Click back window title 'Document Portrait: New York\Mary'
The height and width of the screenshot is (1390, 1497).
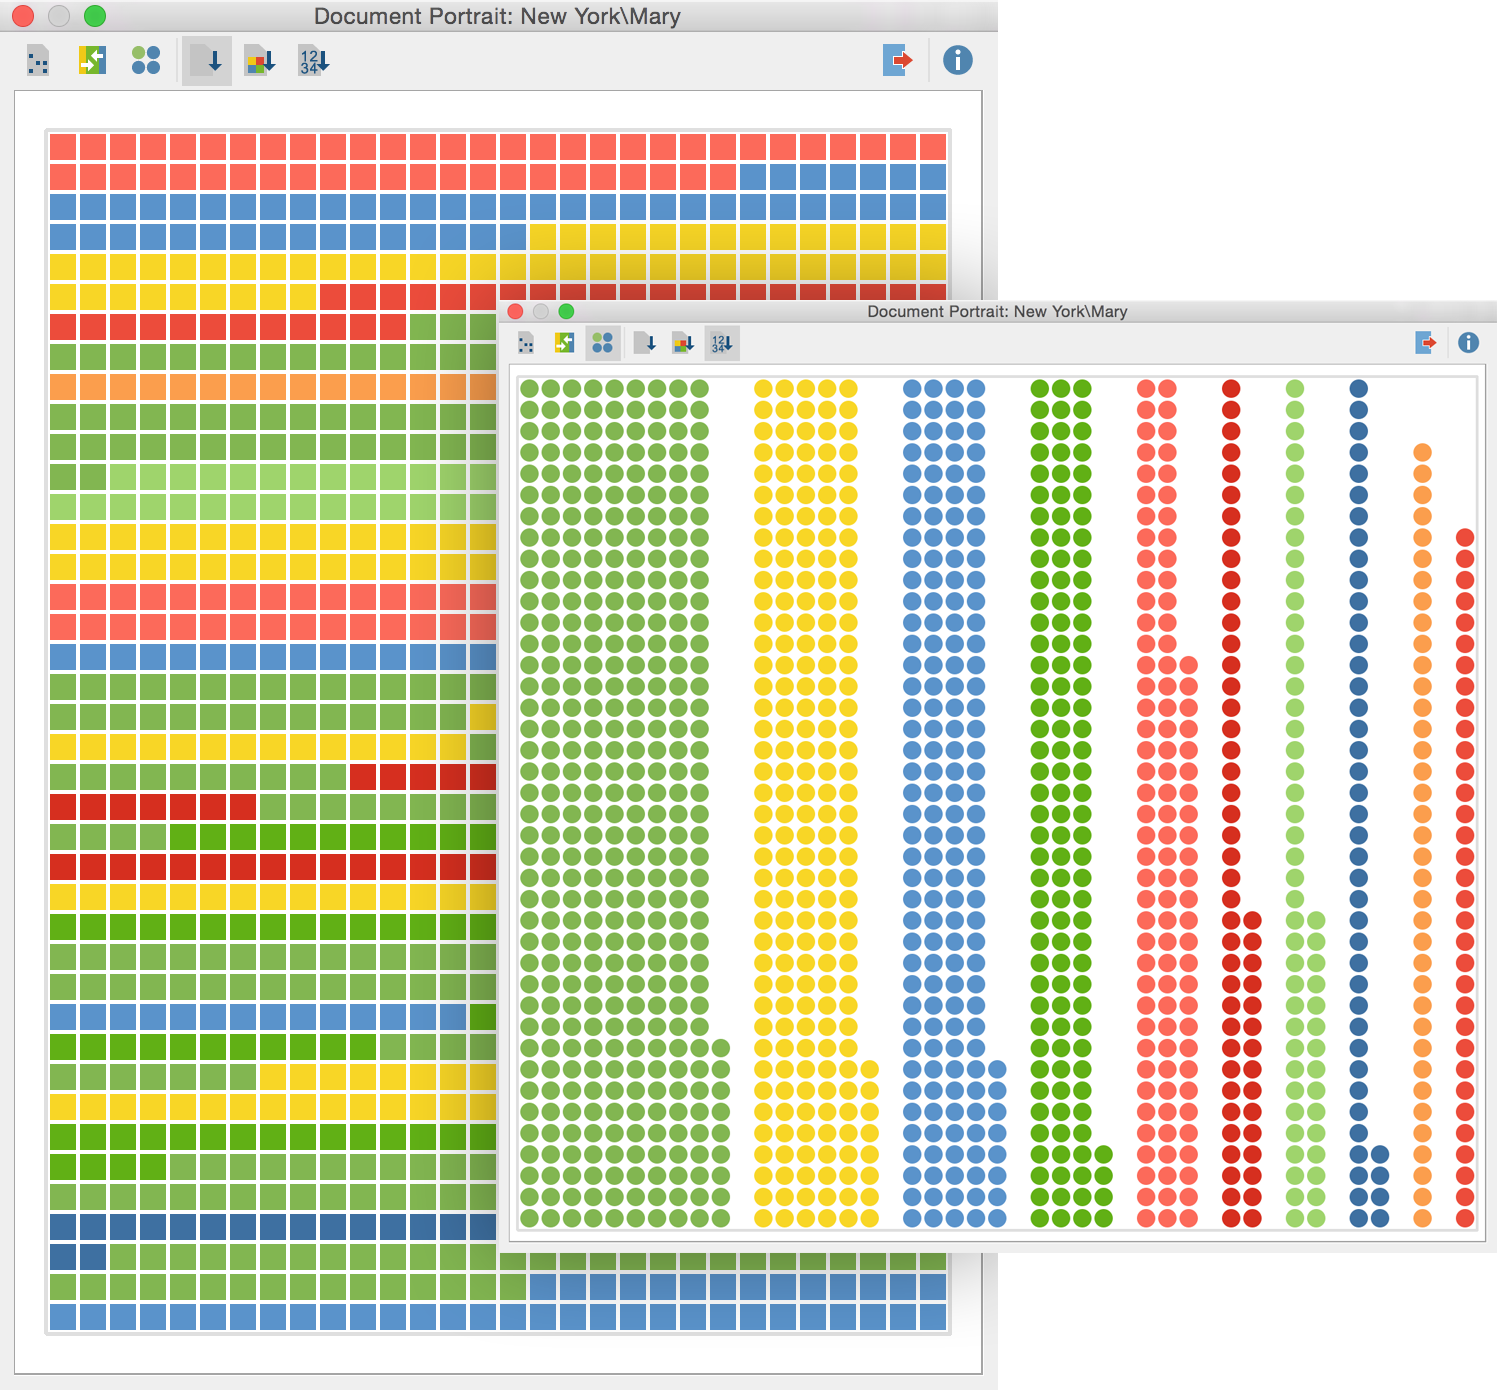tap(497, 16)
